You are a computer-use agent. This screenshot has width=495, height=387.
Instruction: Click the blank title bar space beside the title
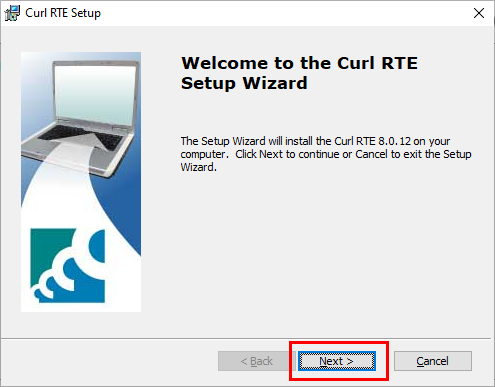283,13
